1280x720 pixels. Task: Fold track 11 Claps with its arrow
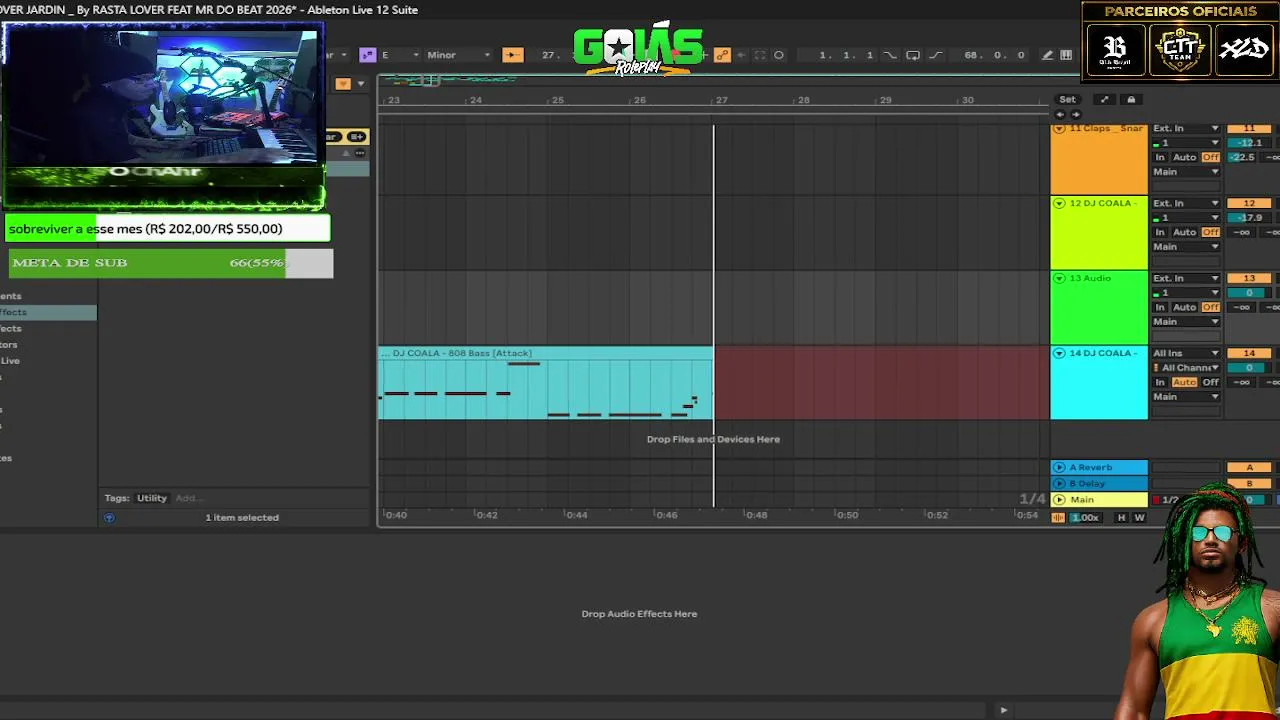pos(1059,129)
